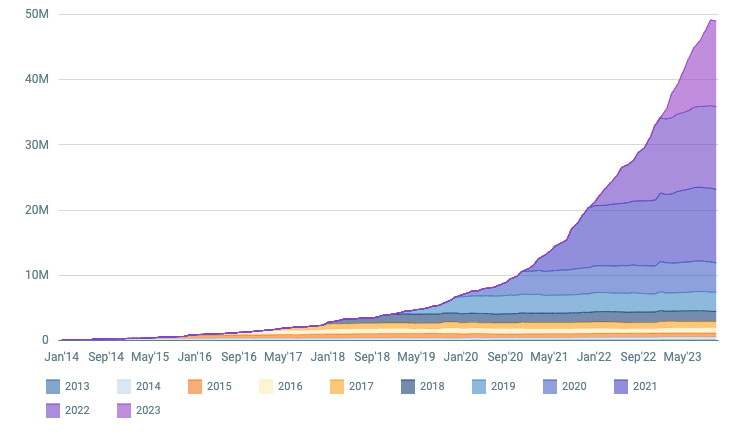Screen dimensions: 734x438
Task: Click the 30M y-axis label
Action: (36, 145)
